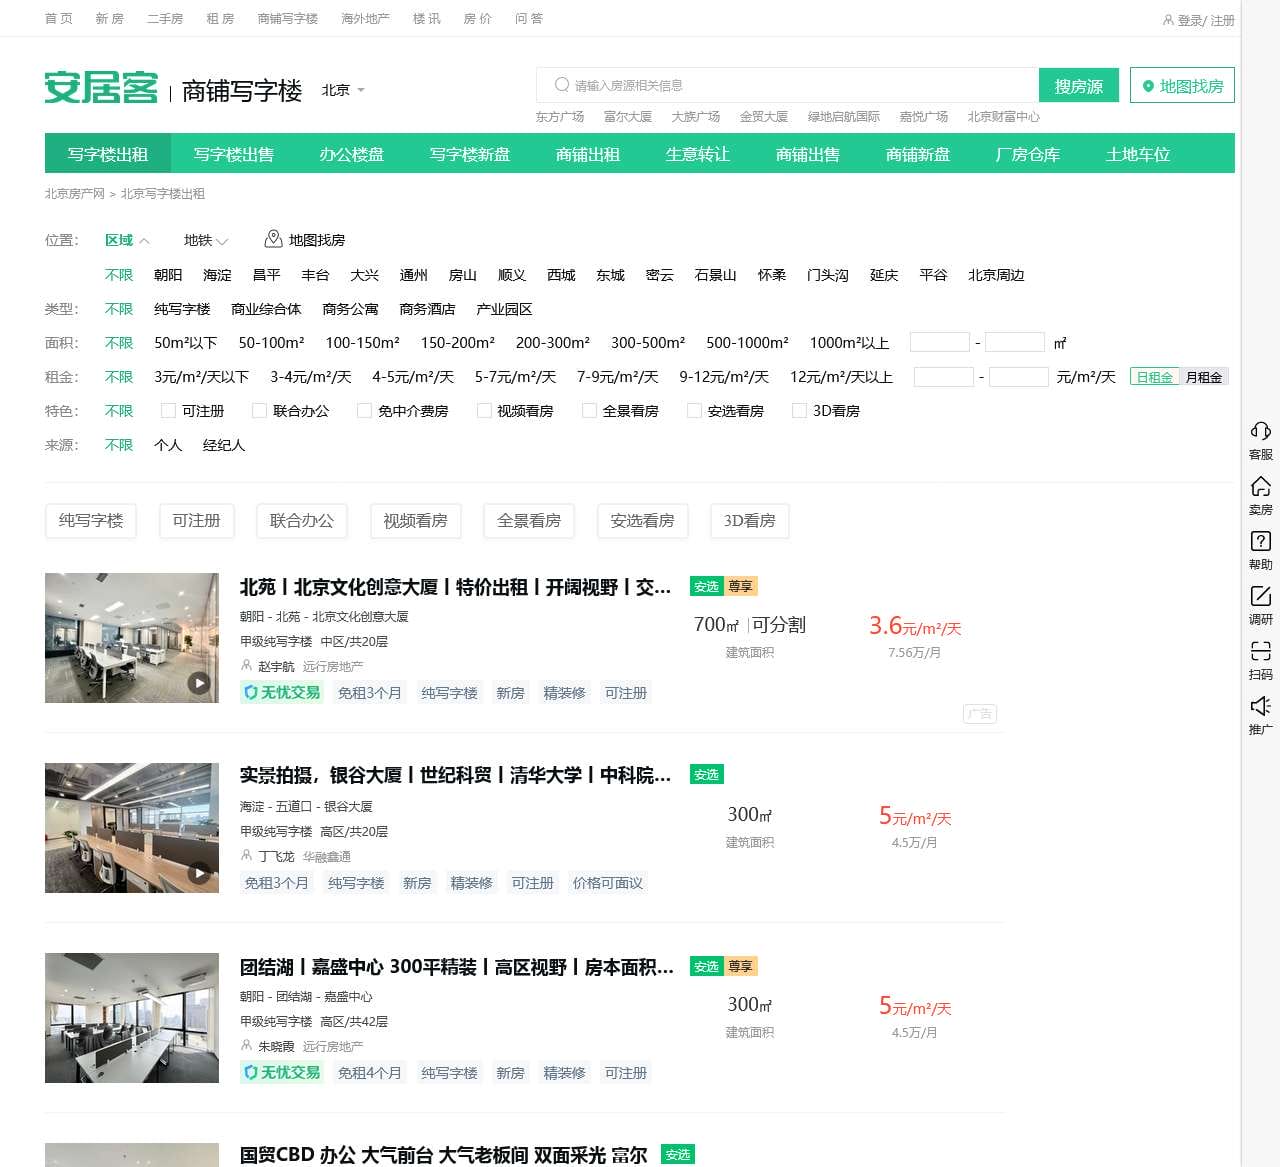Image resolution: width=1280 pixels, height=1167 pixels.
Task: Open 银谷大厦 listing title
Action: pos(455,775)
